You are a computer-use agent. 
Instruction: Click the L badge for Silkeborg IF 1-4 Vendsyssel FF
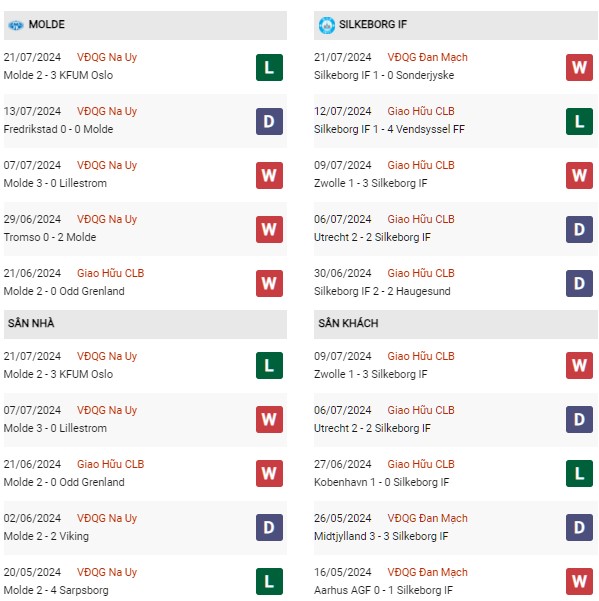tap(579, 122)
